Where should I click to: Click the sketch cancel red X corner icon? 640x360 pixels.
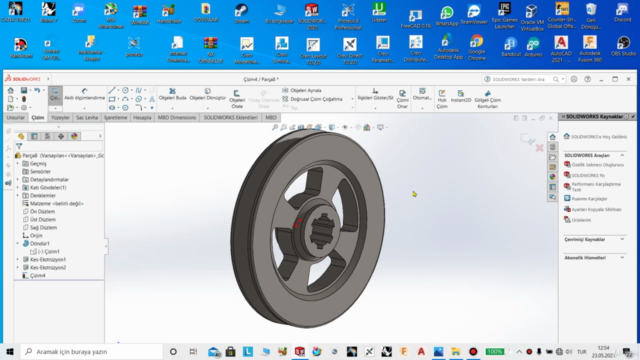[x=539, y=148]
